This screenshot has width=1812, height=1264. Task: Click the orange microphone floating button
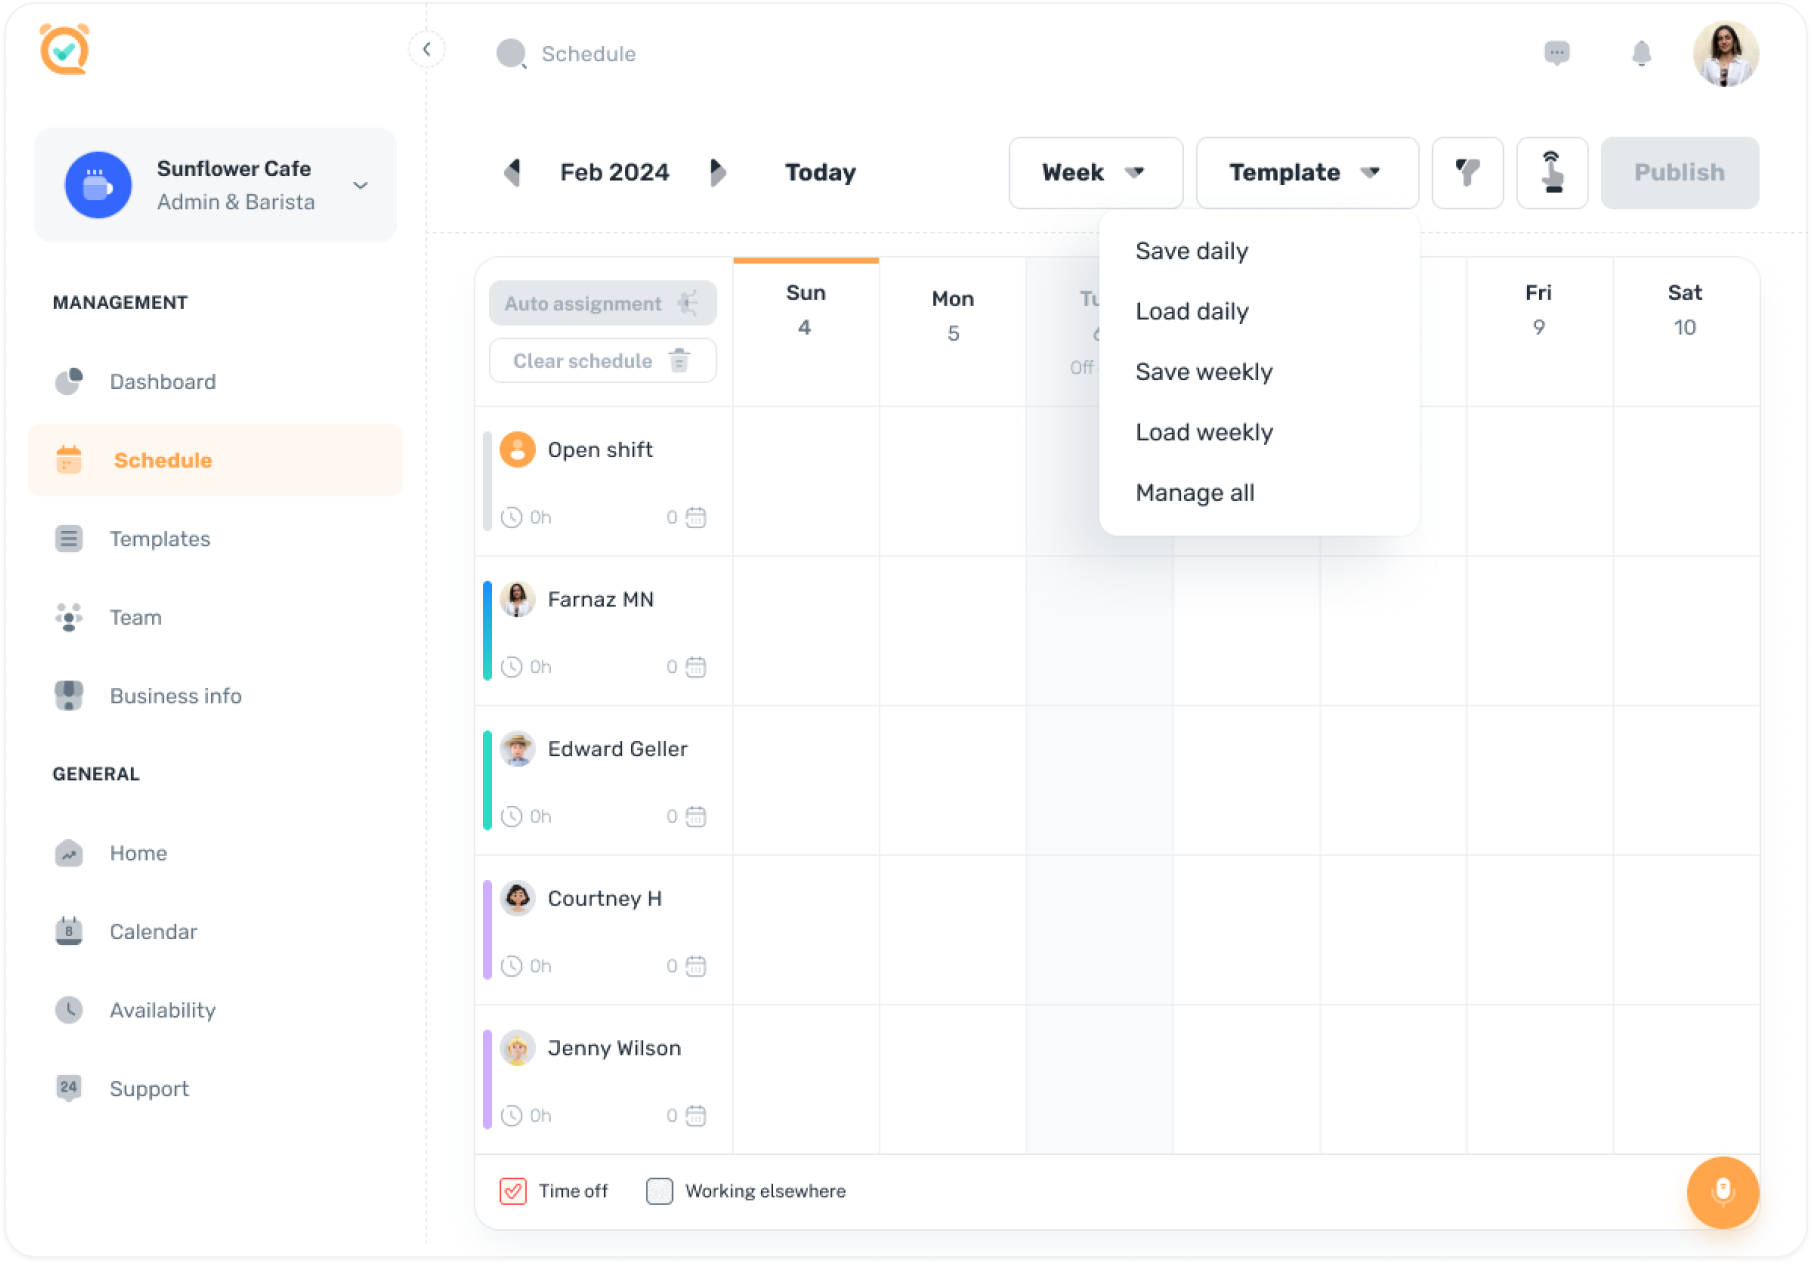1722,1192
